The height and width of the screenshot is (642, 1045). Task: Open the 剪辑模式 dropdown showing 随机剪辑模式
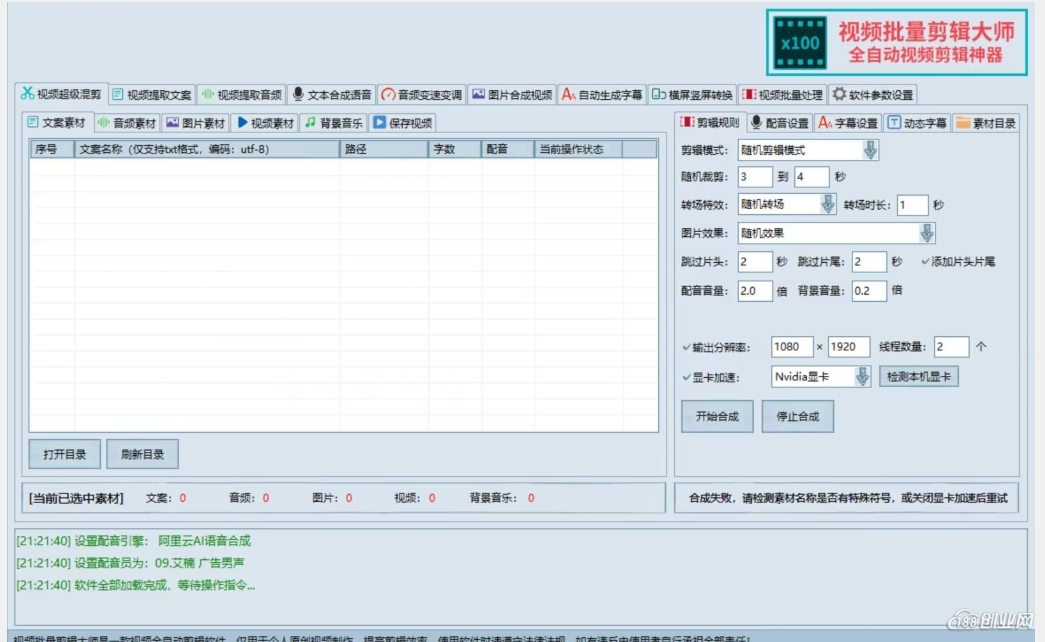click(808, 150)
